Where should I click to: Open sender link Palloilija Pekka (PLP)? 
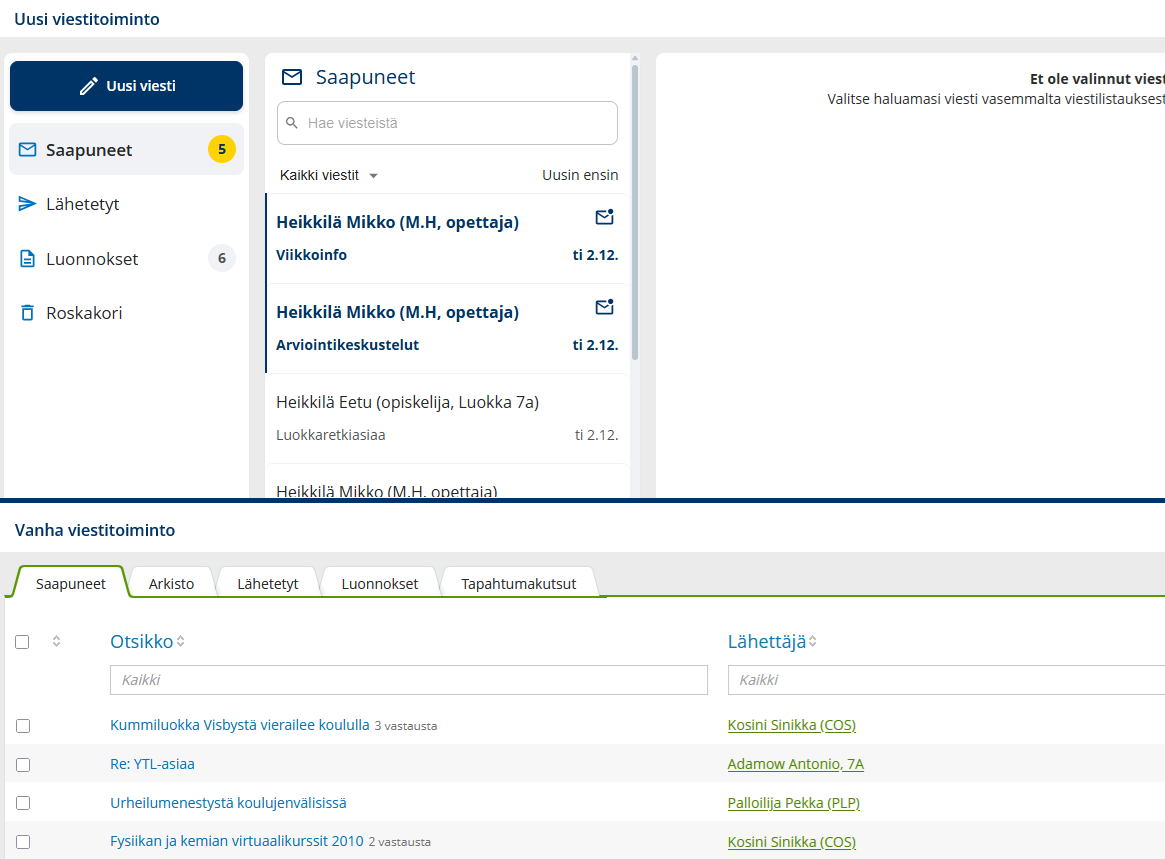[x=793, y=803]
